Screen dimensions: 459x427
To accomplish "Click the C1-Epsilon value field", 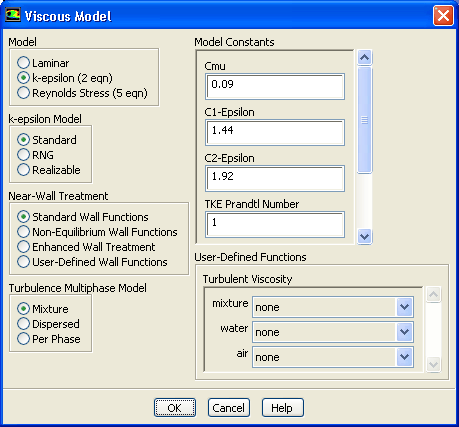I will click(275, 132).
